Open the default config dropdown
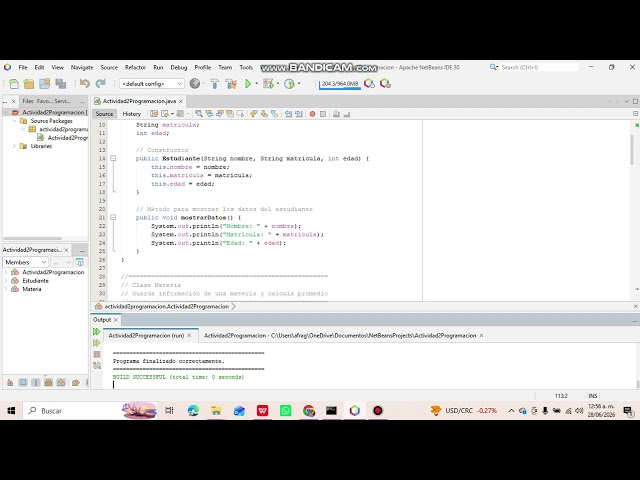Viewport: 640px width, 480px height. pos(152,84)
